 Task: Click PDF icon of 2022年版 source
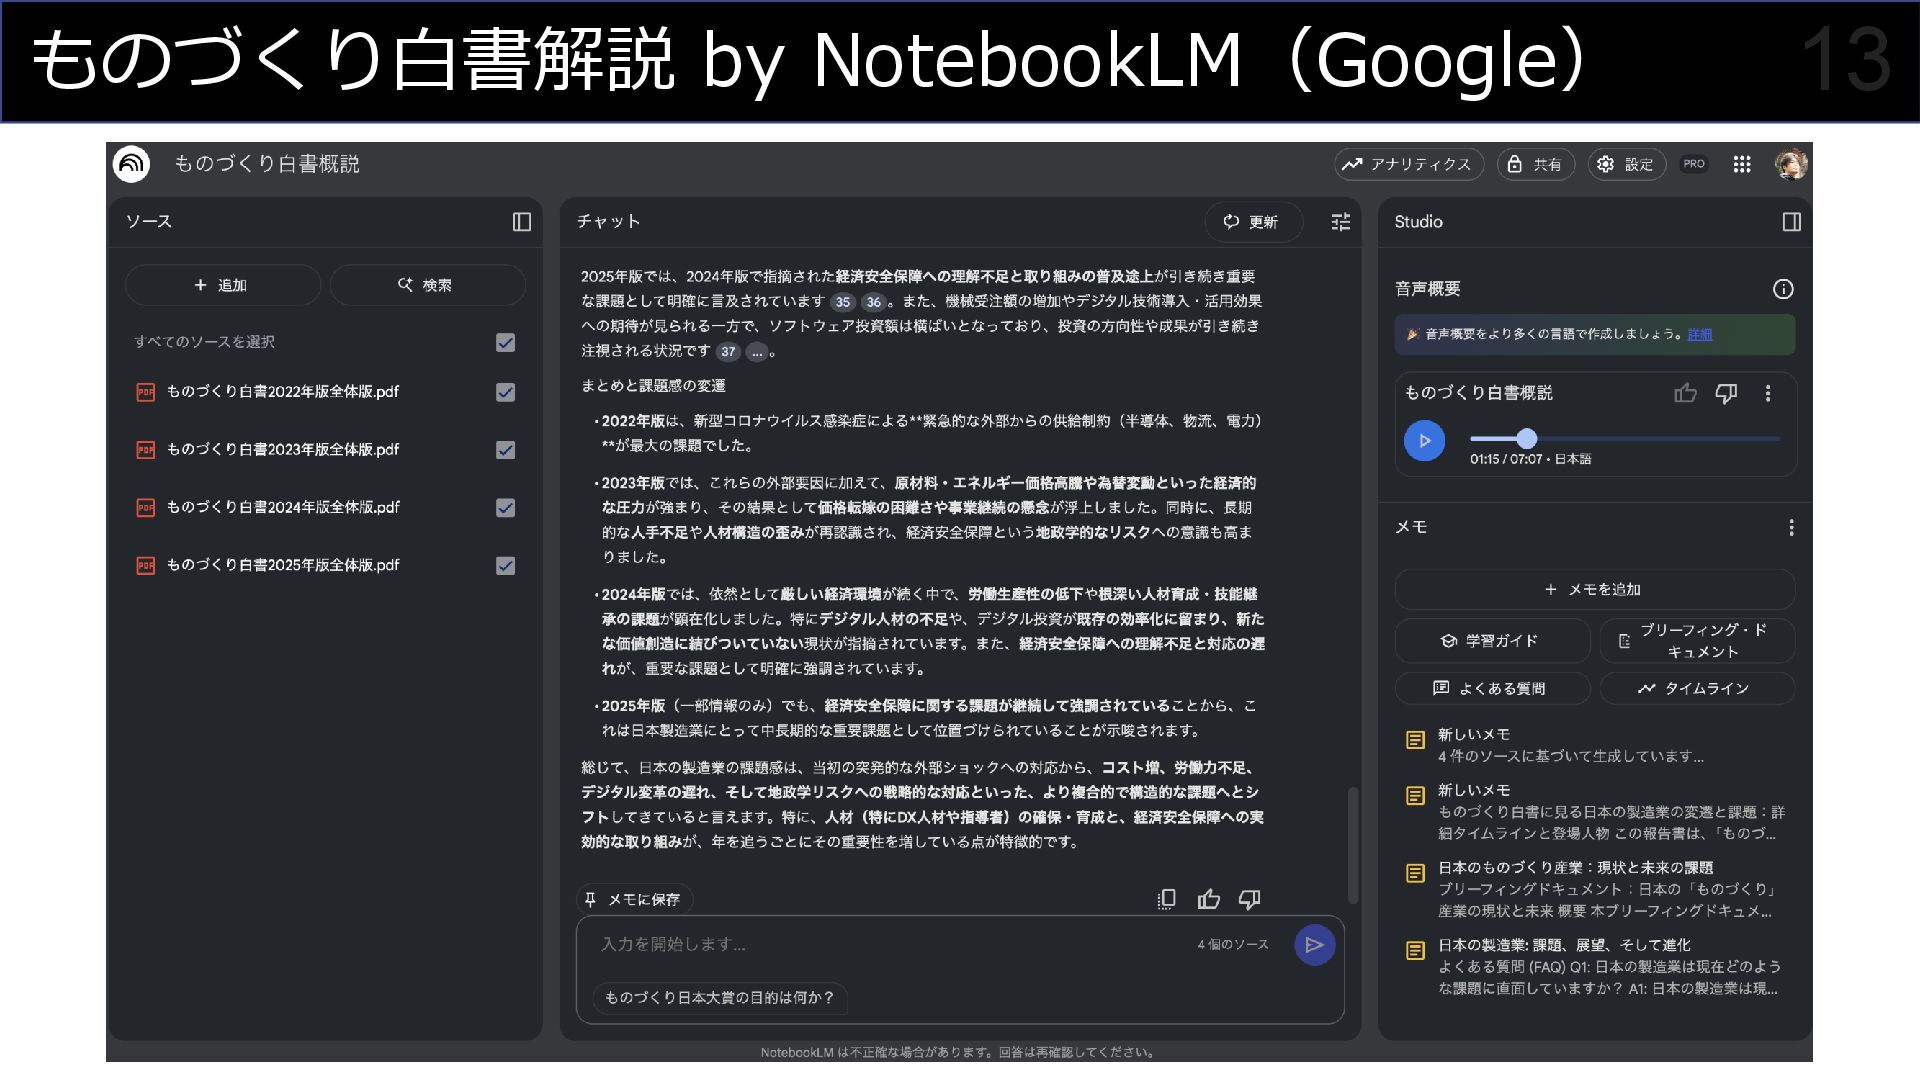point(146,392)
